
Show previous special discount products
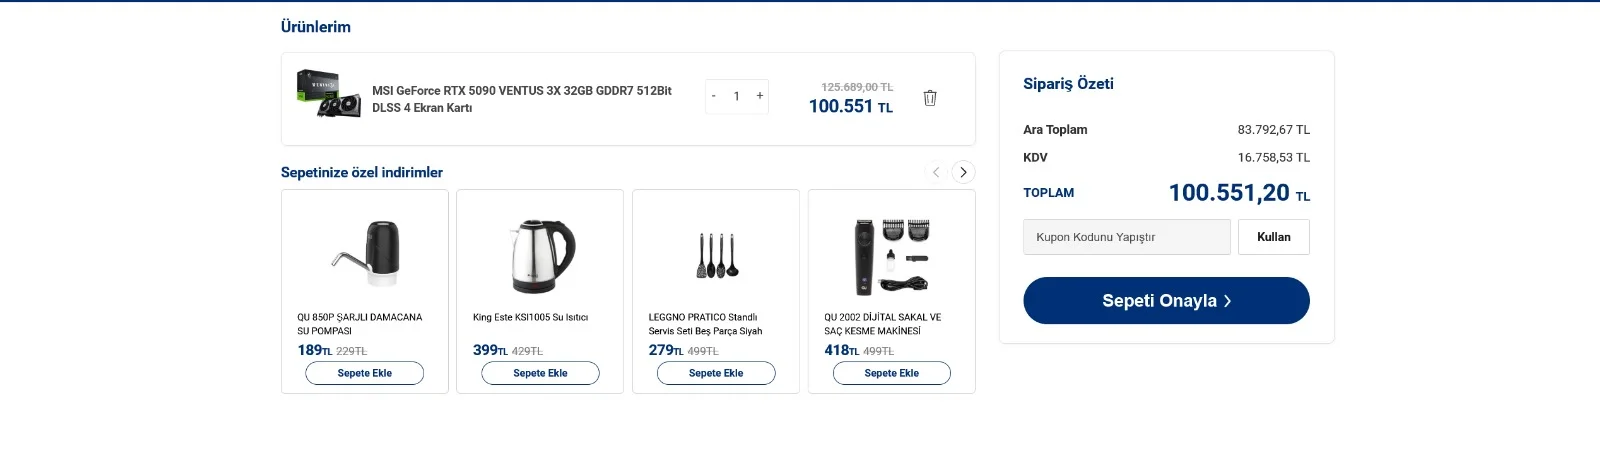[x=936, y=172]
